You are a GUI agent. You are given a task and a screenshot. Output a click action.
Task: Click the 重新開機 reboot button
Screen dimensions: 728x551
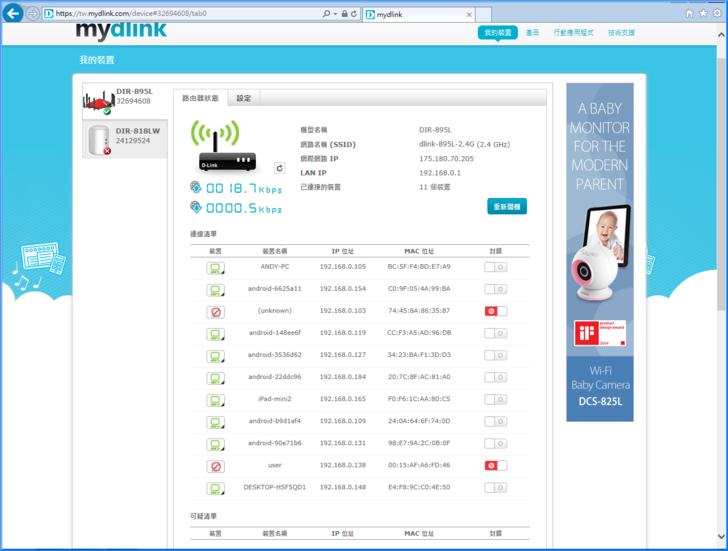507,206
